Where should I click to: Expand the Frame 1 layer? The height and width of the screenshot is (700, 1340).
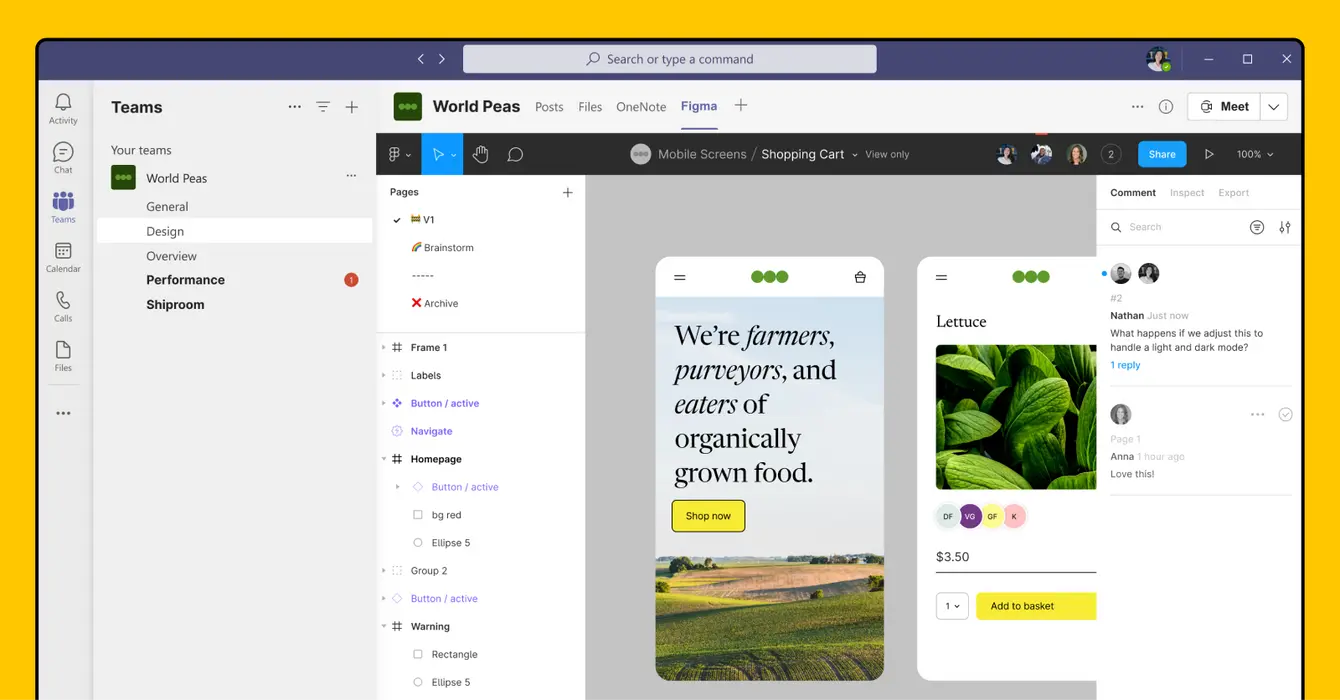coord(384,347)
